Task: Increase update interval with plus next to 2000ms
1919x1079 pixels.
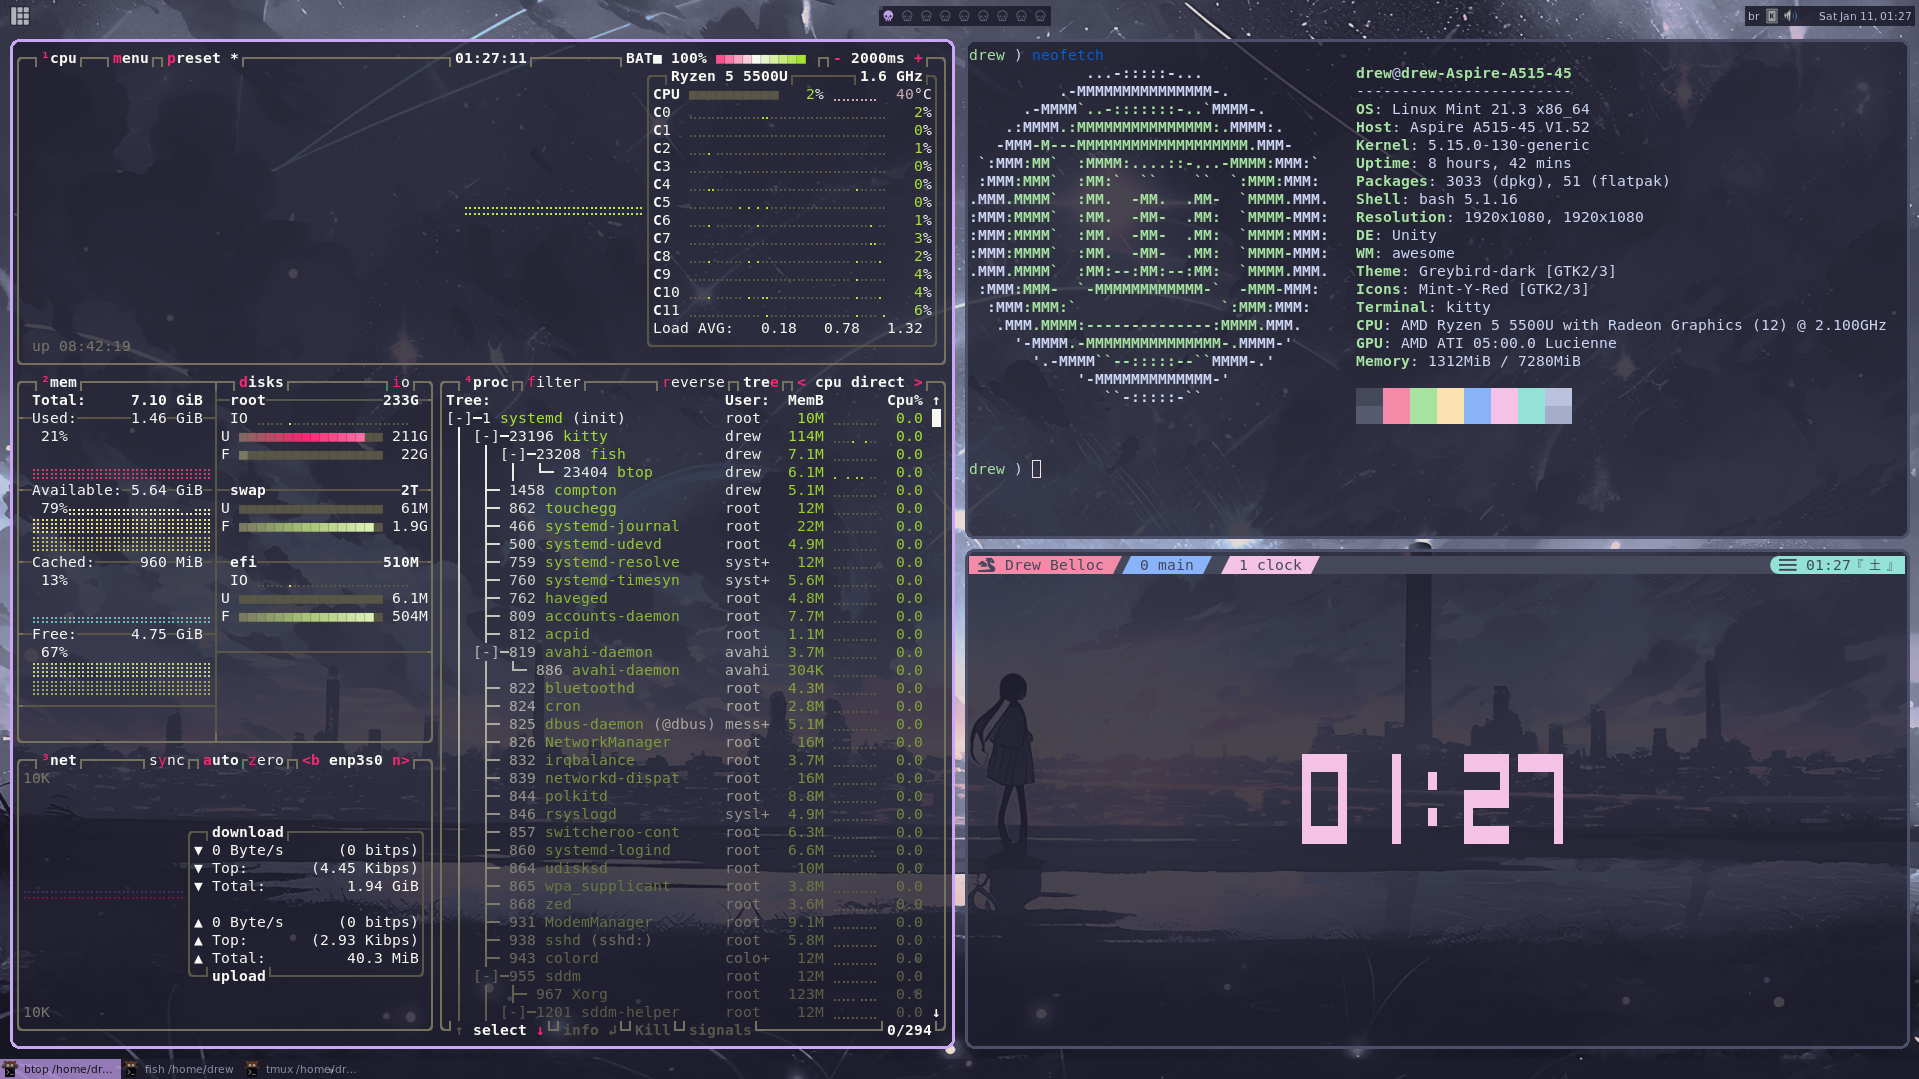Action: 918,59
